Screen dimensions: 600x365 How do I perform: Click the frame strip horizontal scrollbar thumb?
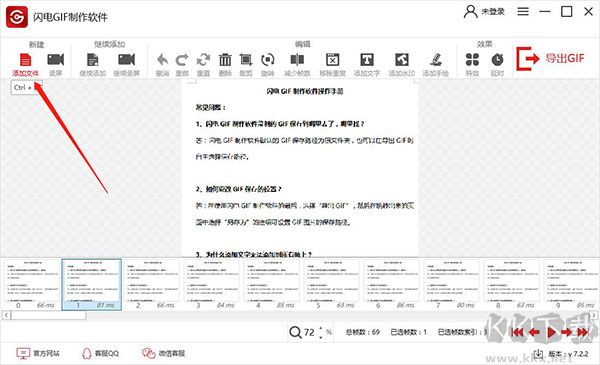coord(49,315)
